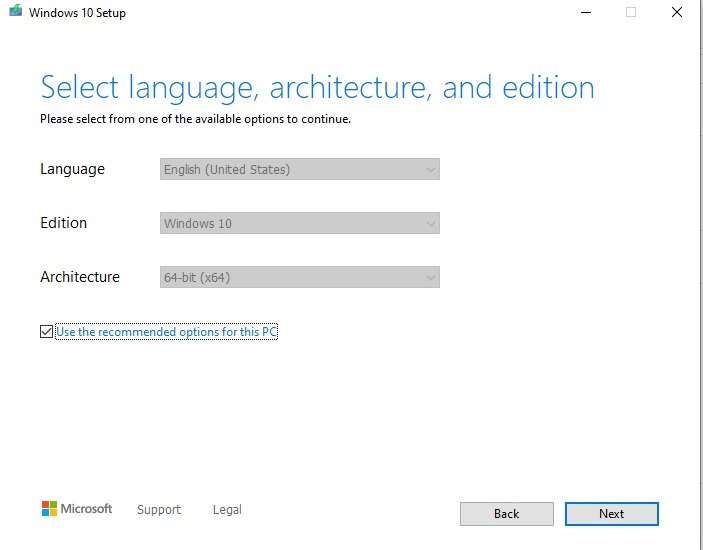This screenshot has height=550, width=703.
Task: Close the Windows 10 Setup window
Action: (x=677, y=12)
